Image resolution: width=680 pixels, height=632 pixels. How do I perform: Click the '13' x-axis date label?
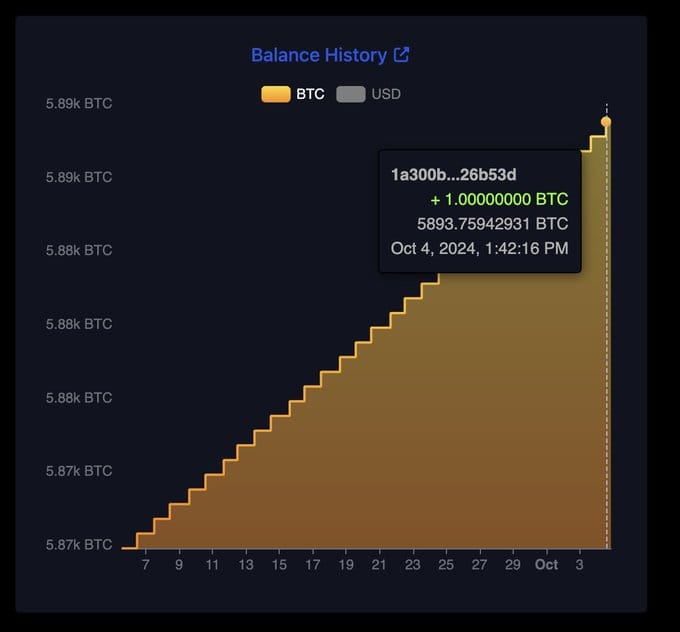(x=246, y=564)
